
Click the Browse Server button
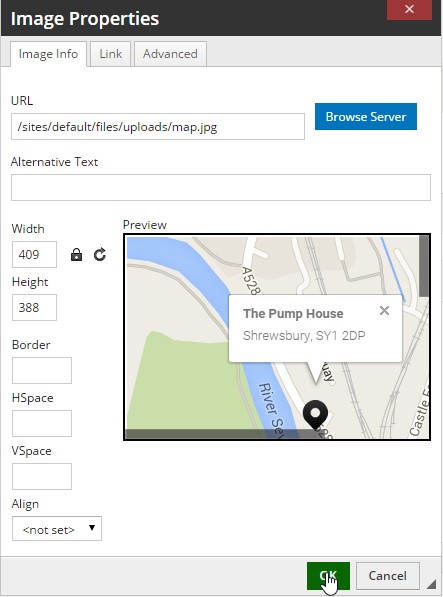(x=366, y=117)
